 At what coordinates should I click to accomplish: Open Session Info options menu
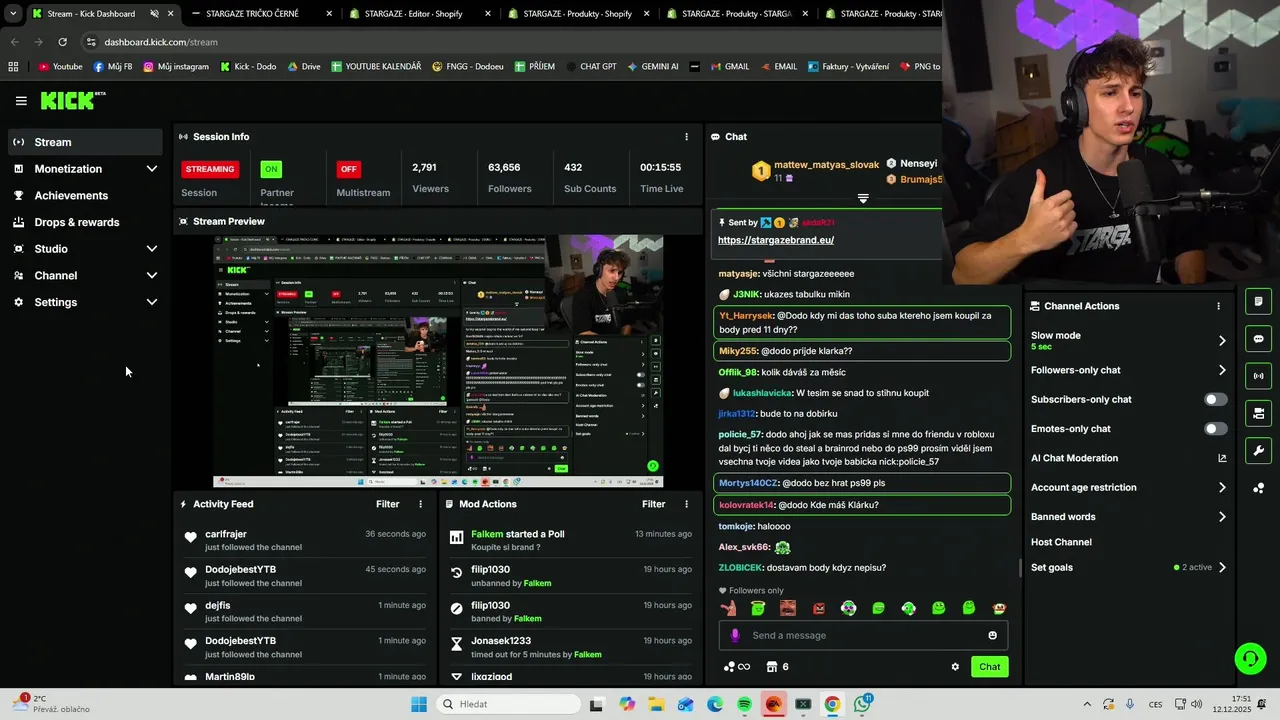[686, 137]
